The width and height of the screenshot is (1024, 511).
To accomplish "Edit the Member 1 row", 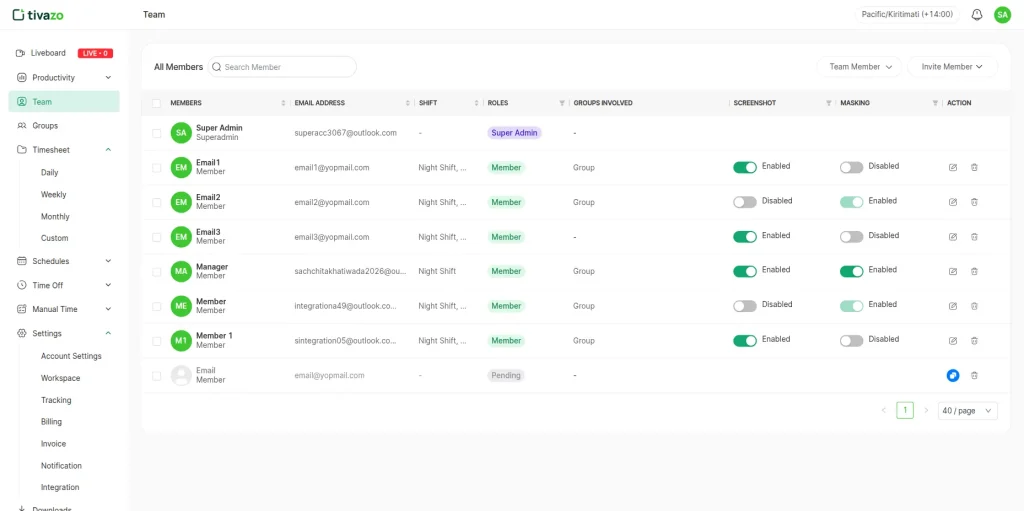I will tap(953, 340).
